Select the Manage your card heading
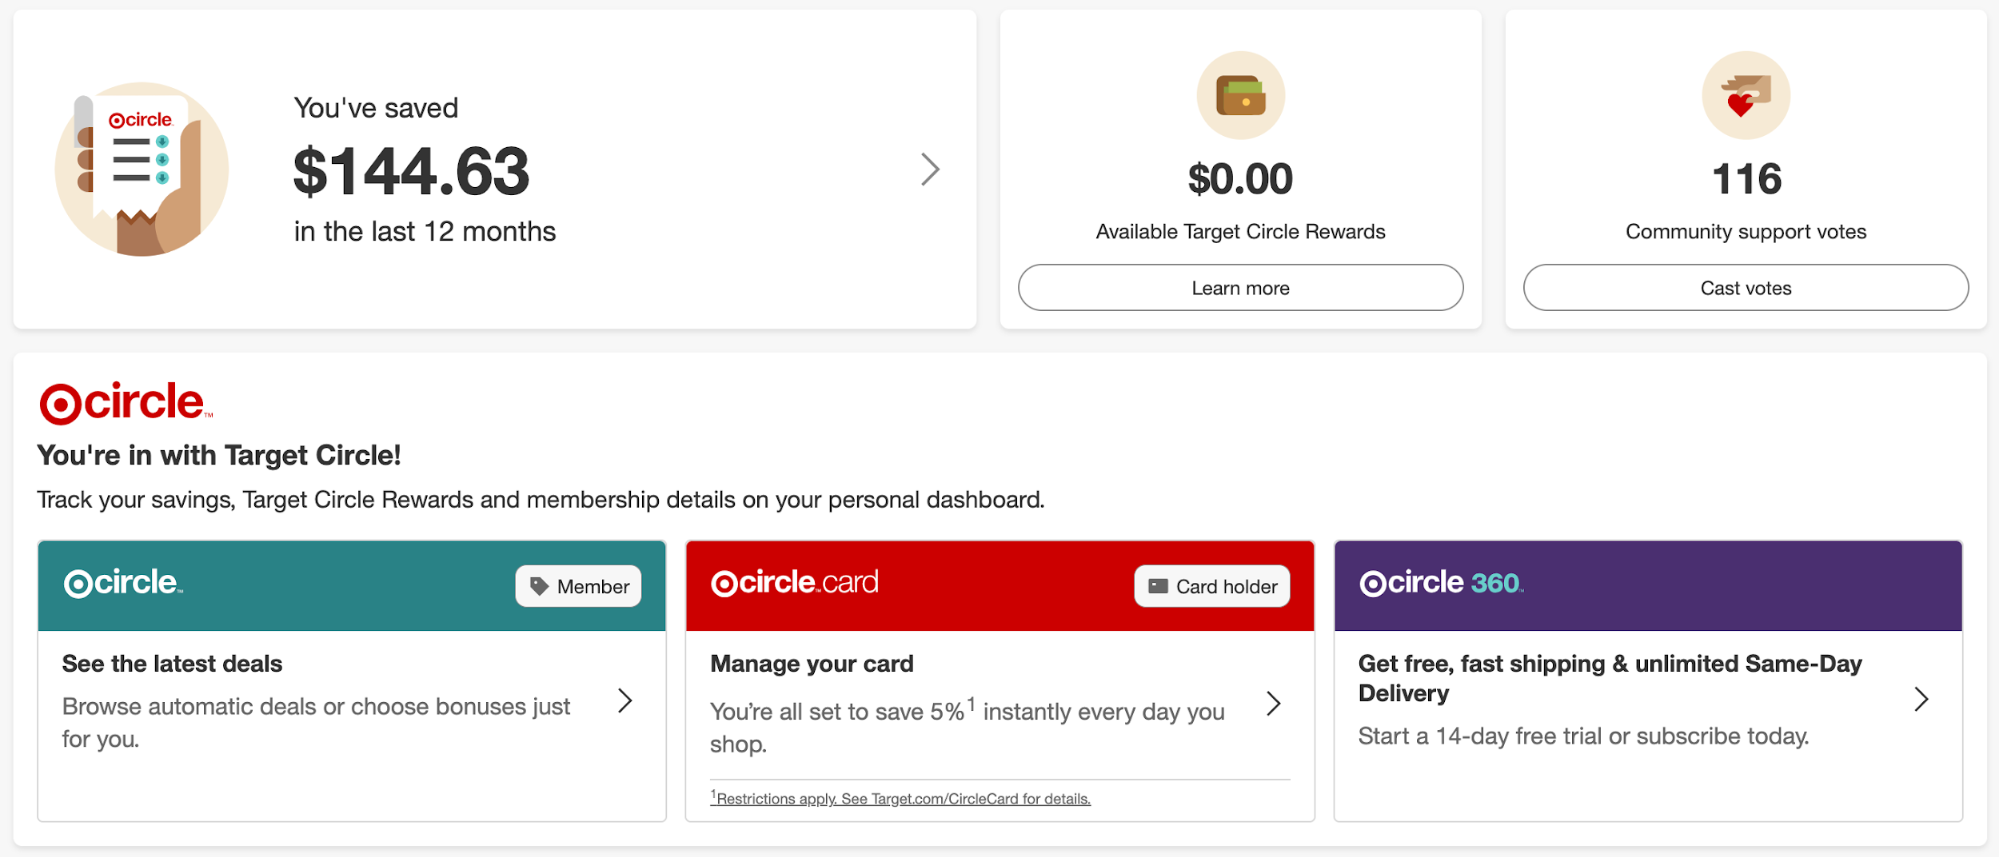This screenshot has width=1999, height=858. [811, 664]
